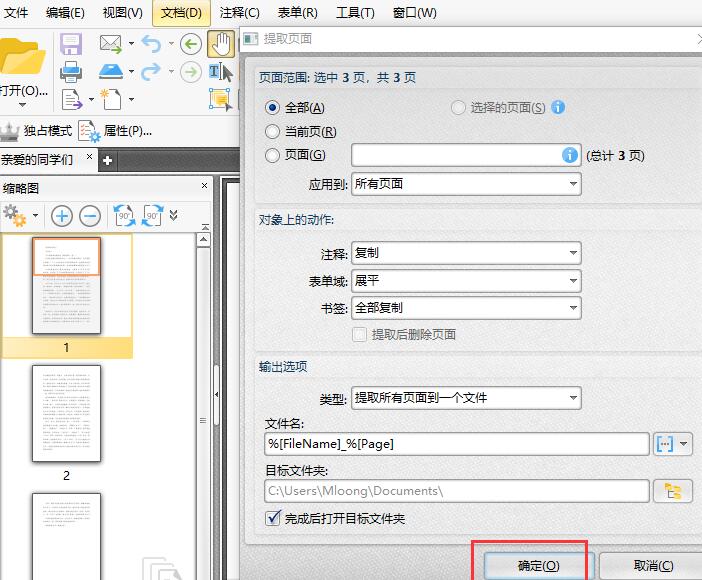Select page 1 thumbnail
Viewport: 702px width, 580px height.
tap(66, 285)
